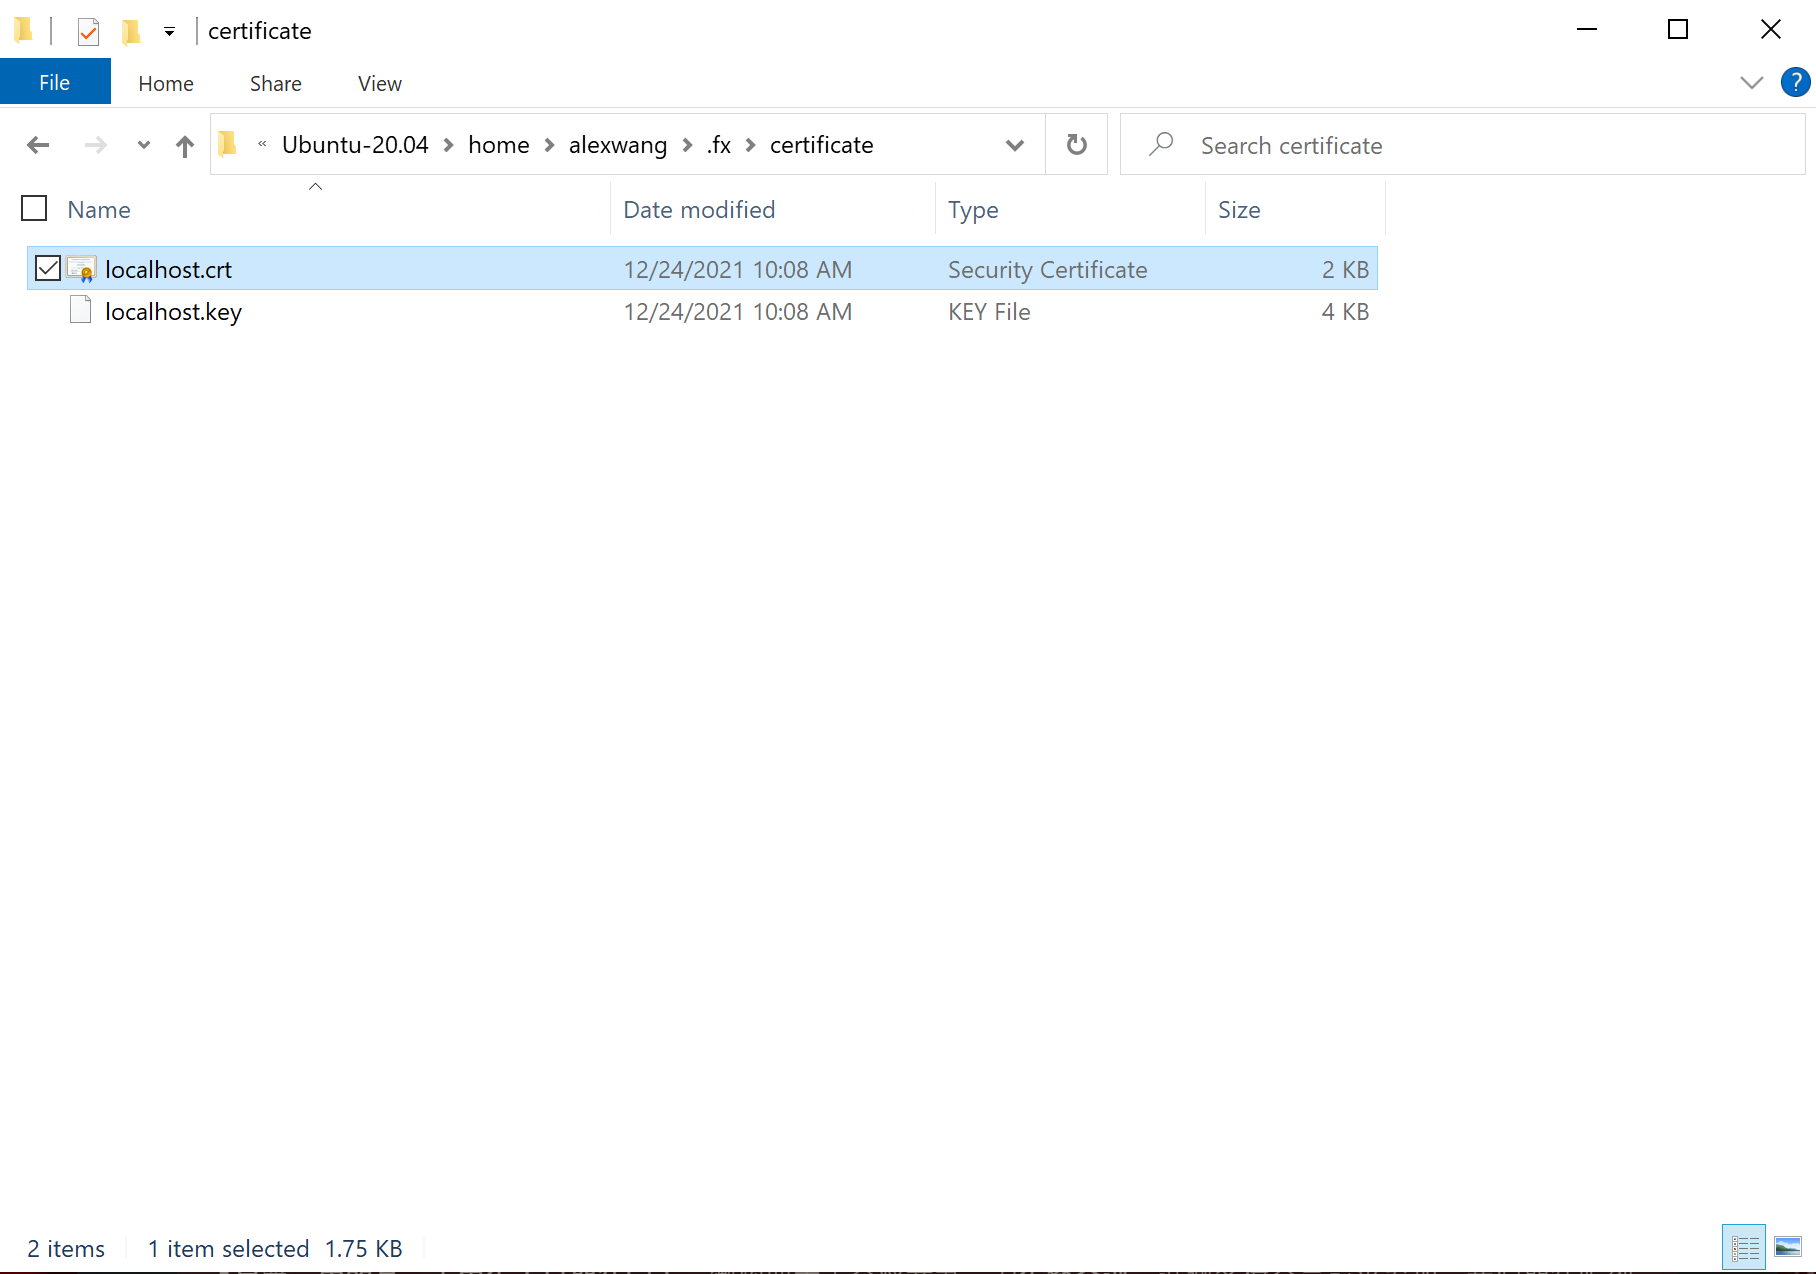Open Properties from the Quick Access Toolbar
This screenshot has height=1274, width=1816.
click(x=88, y=31)
